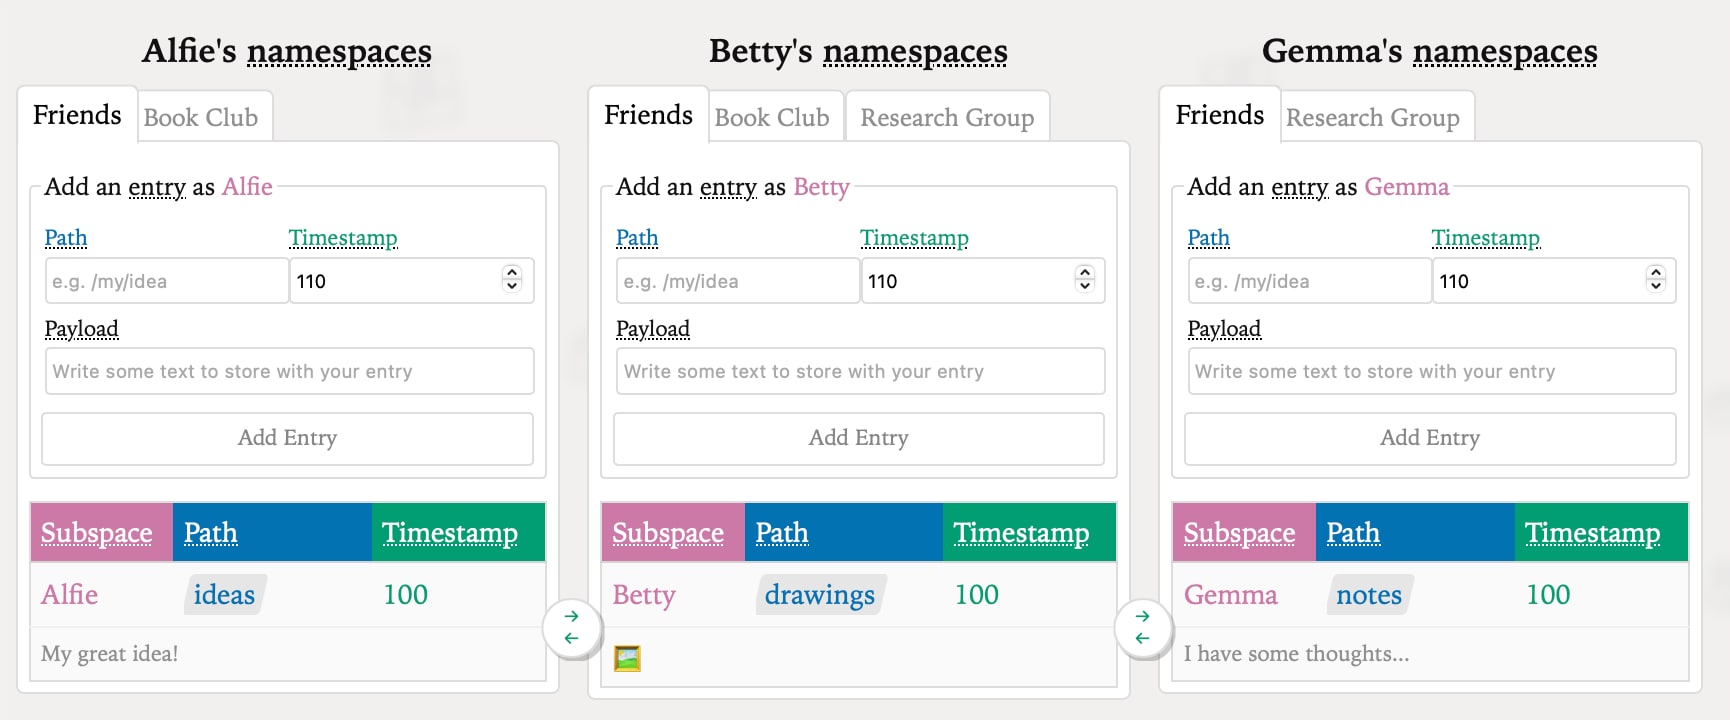
Task: Focus the Path field in Alfie's form
Action: pyautogui.click(x=166, y=281)
